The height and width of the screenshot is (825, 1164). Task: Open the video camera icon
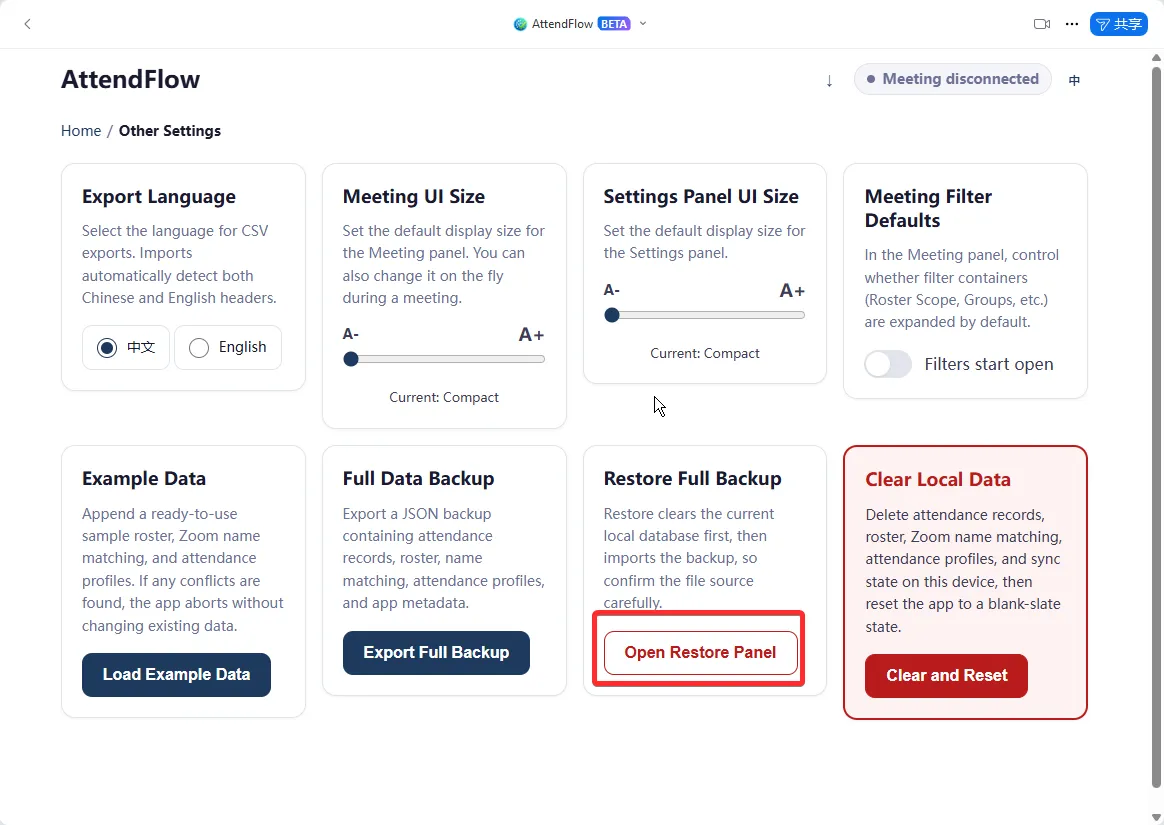[1042, 24]
